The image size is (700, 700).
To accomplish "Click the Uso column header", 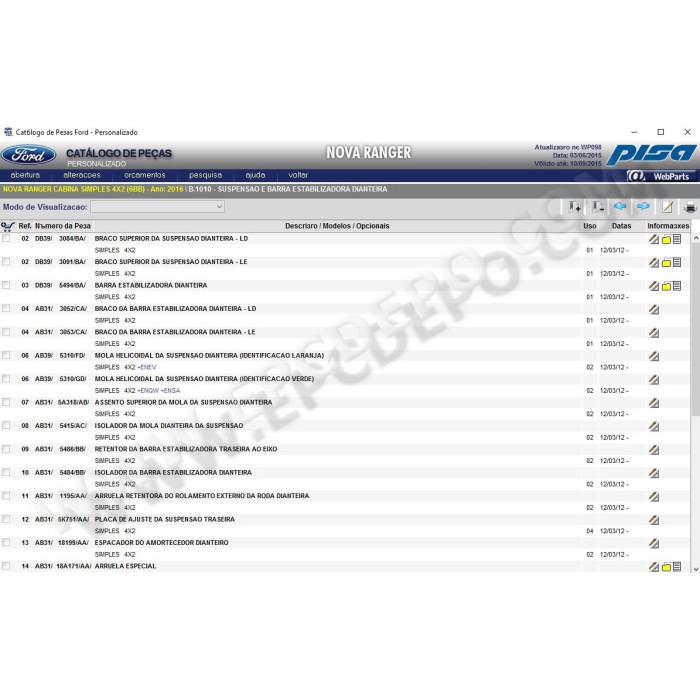I will click(590, 226).
